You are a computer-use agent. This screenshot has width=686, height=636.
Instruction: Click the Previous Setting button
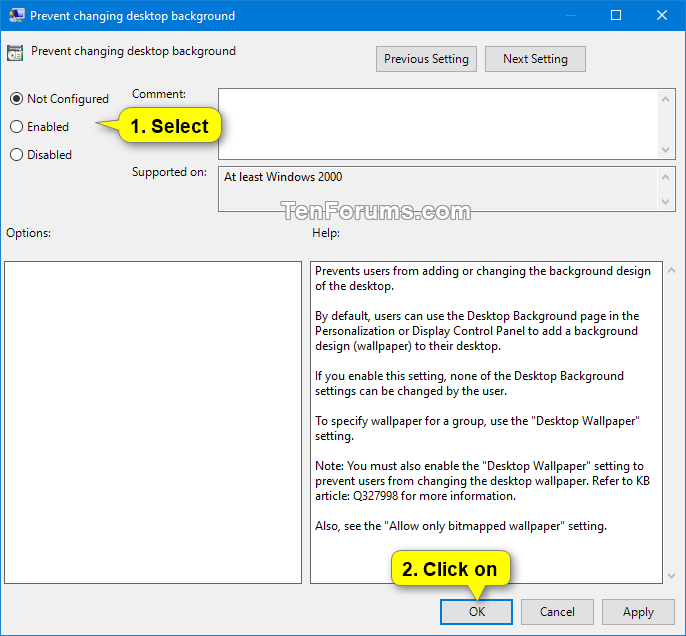[x=426, y=59]
